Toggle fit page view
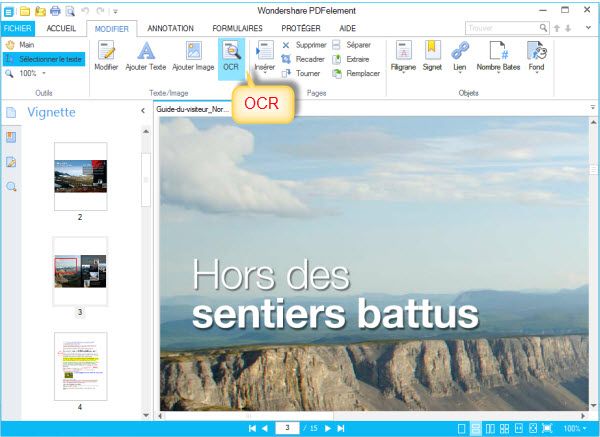This screenshot has width=600, height=437. (533, 429)
